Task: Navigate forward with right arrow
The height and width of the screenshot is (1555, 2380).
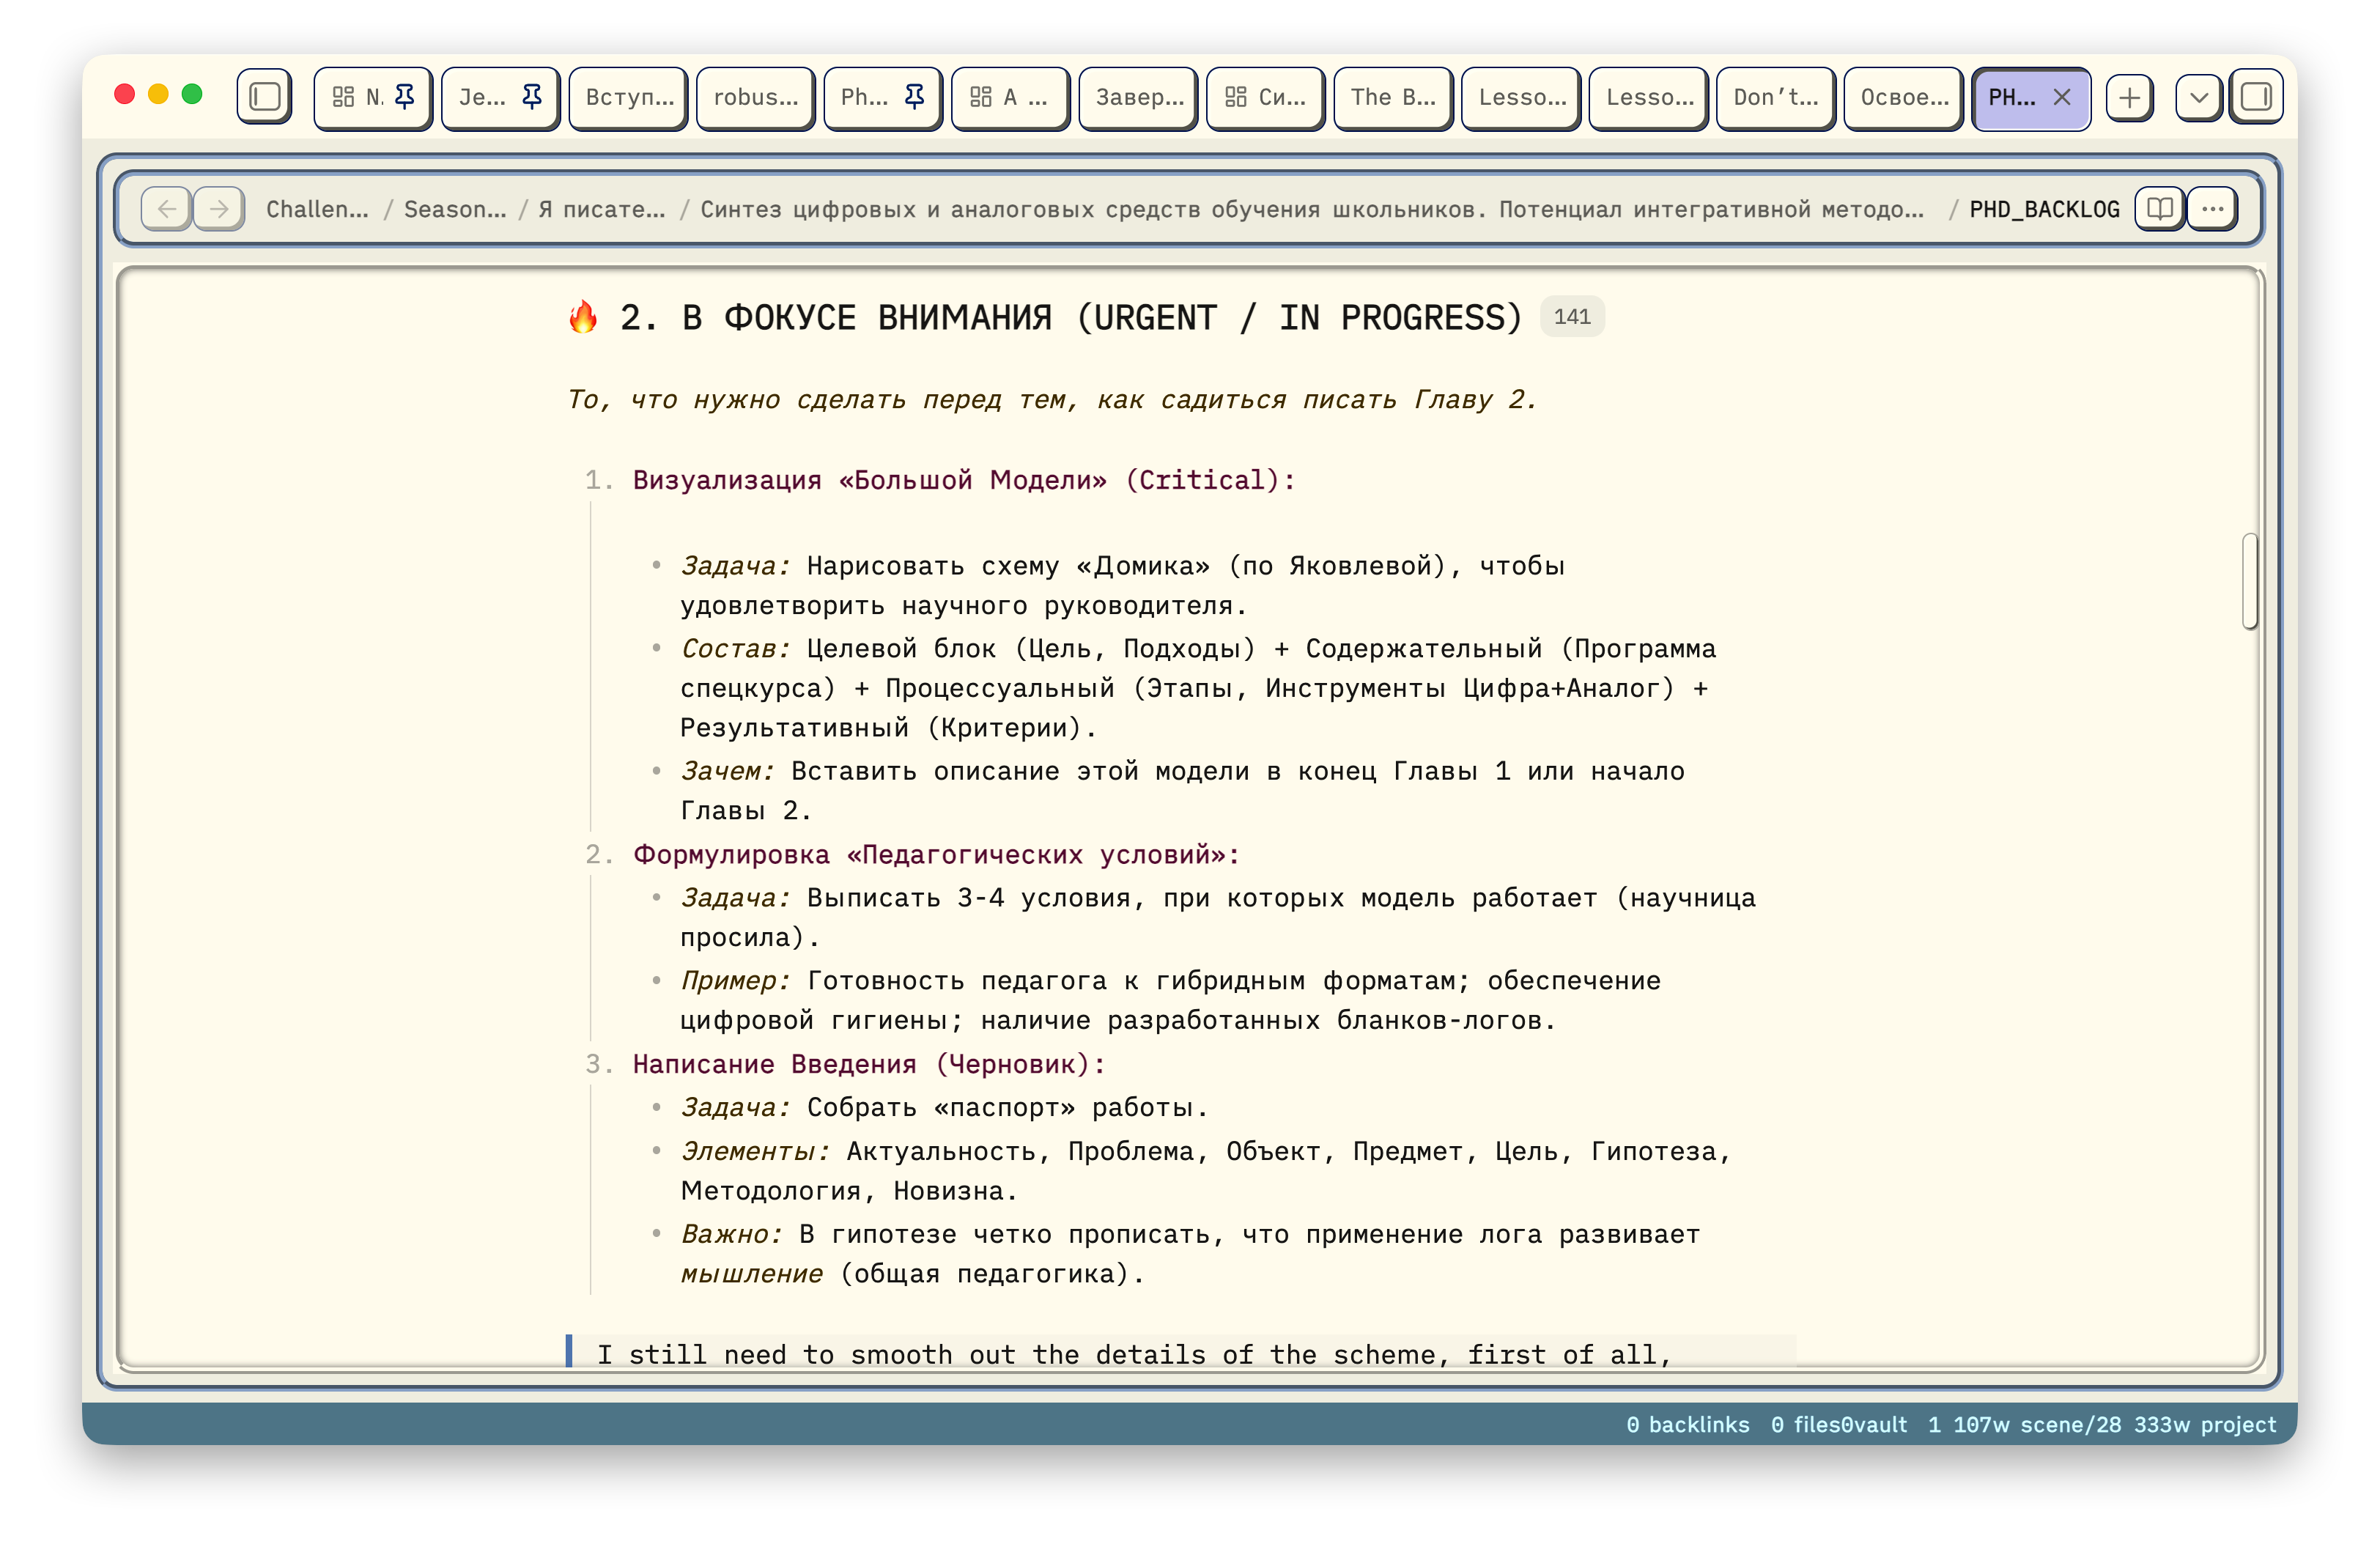Action: (x=219, y=209)
